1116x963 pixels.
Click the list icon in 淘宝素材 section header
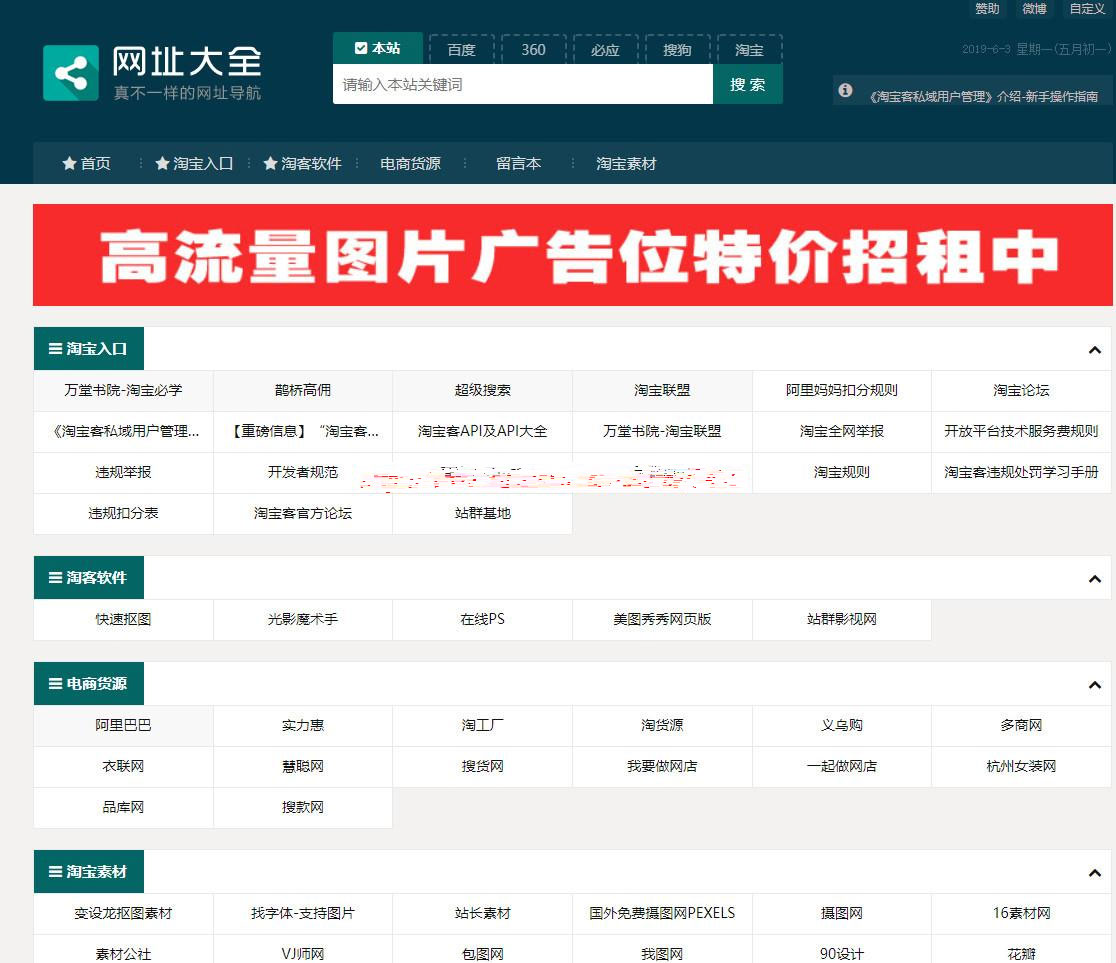[54, 872]
